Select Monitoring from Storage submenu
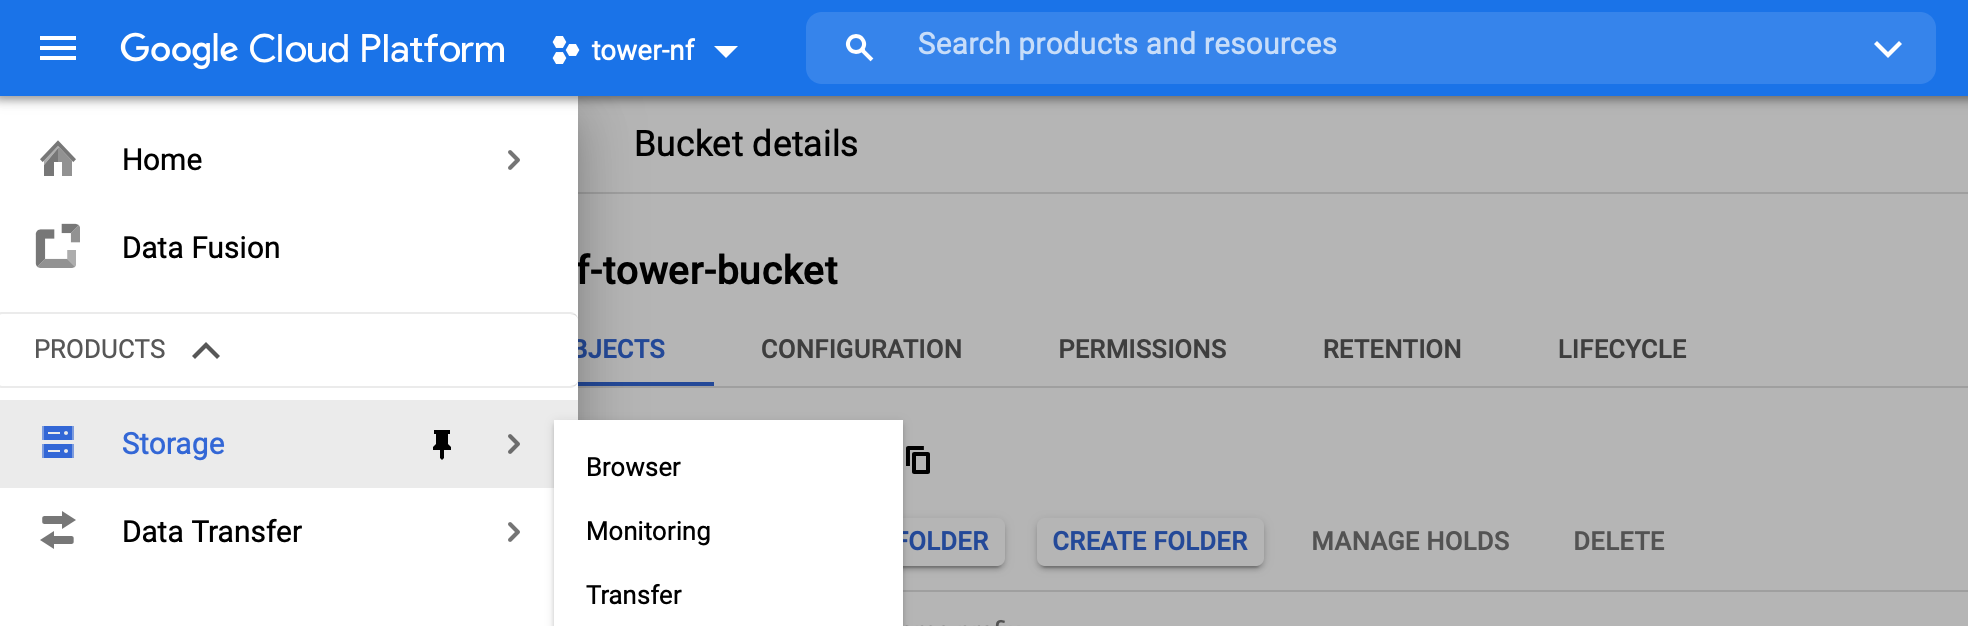Screen dimensions: 1968x626 pyautogui.click(x=648, y=531)
